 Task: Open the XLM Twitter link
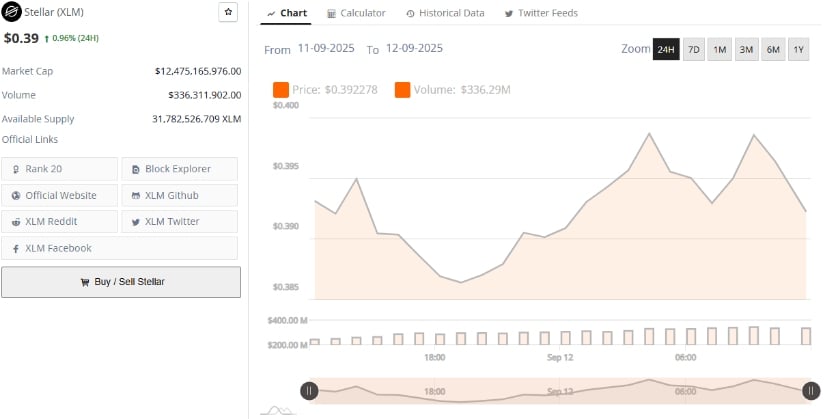[x=179, y=222]
